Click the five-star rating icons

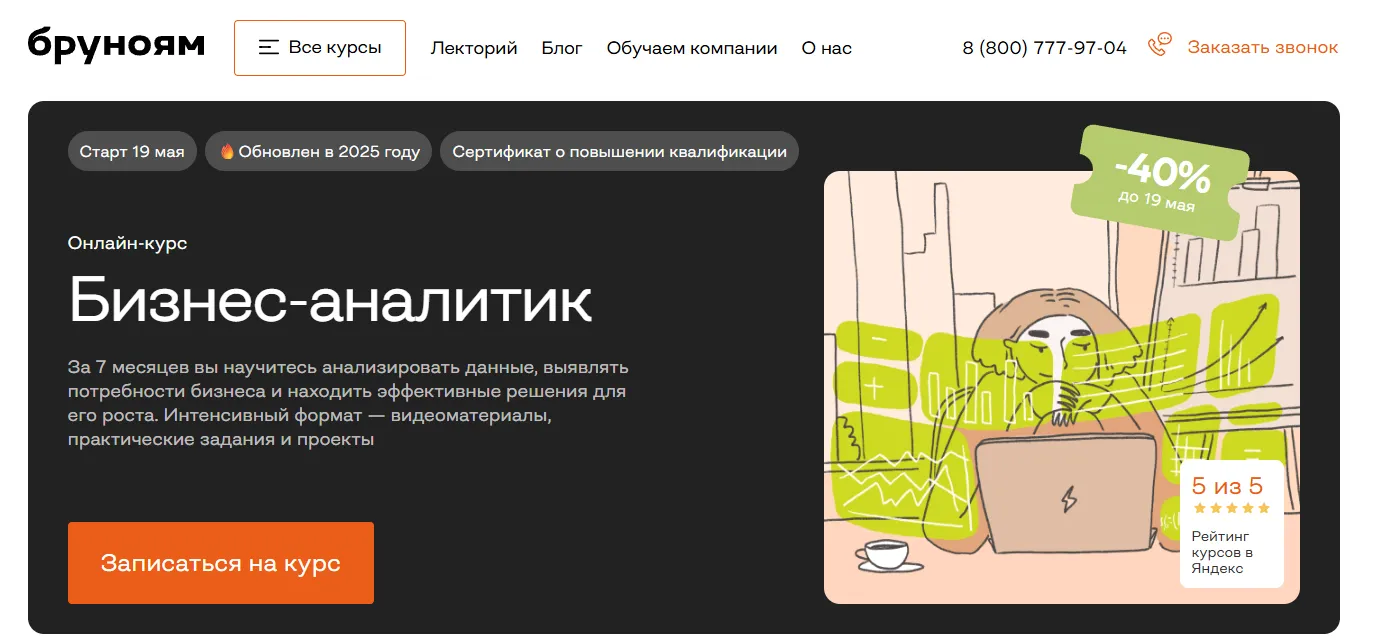tap(1231, 508)
